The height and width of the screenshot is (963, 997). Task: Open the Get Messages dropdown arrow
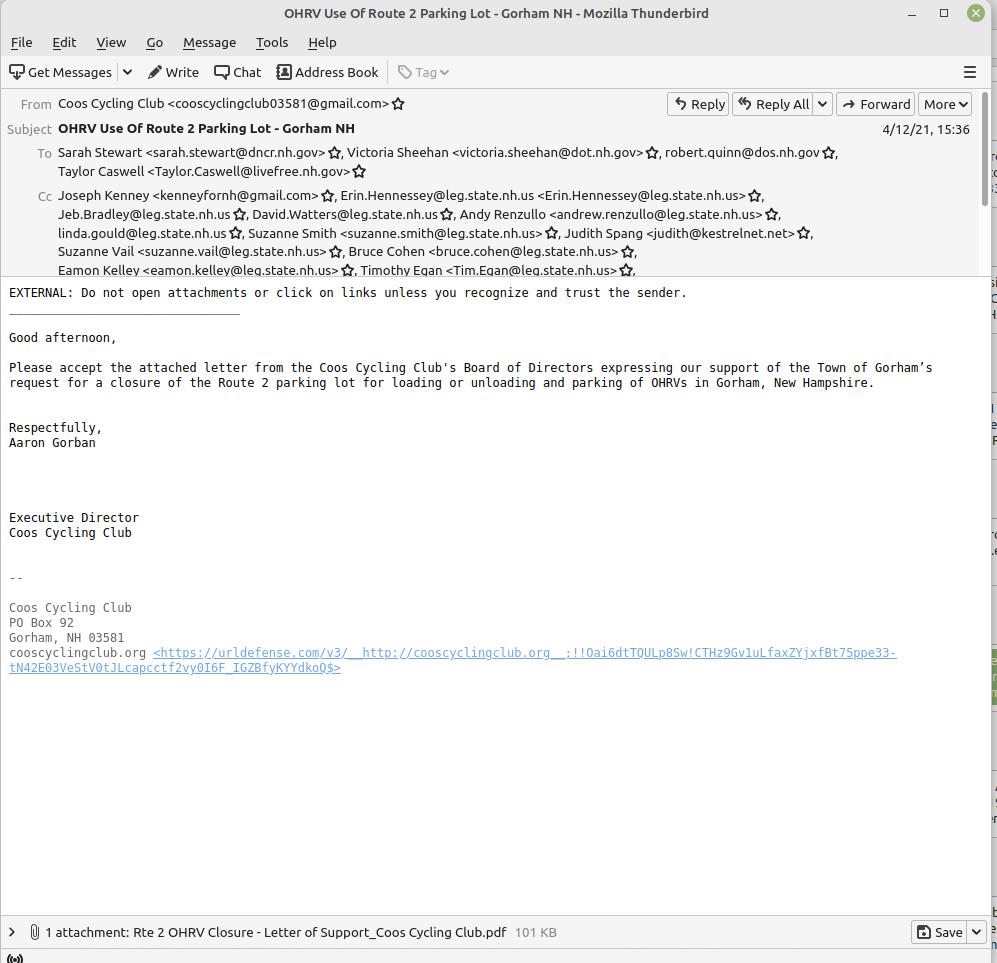point(127,72)
